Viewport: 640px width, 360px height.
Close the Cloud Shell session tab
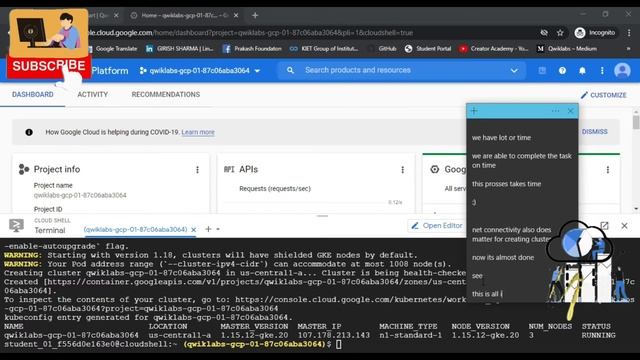pos(194,230)
